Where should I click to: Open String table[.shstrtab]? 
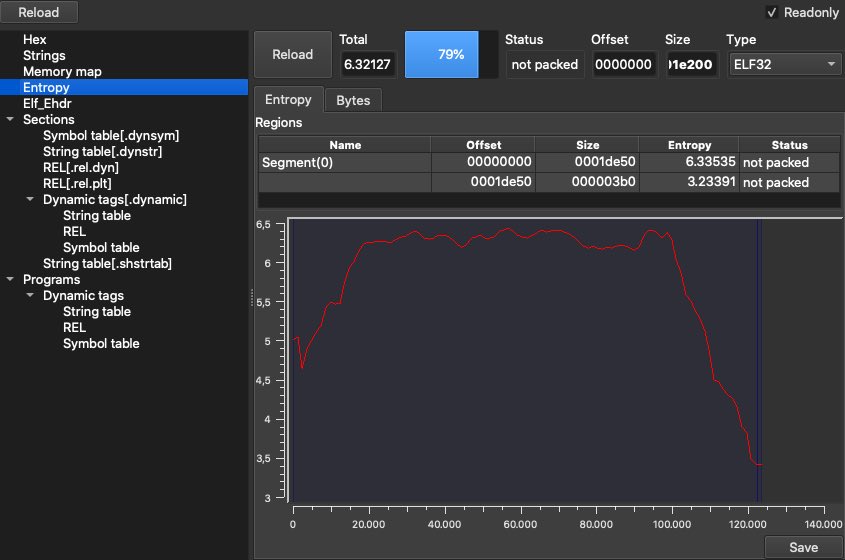point(107,264)
